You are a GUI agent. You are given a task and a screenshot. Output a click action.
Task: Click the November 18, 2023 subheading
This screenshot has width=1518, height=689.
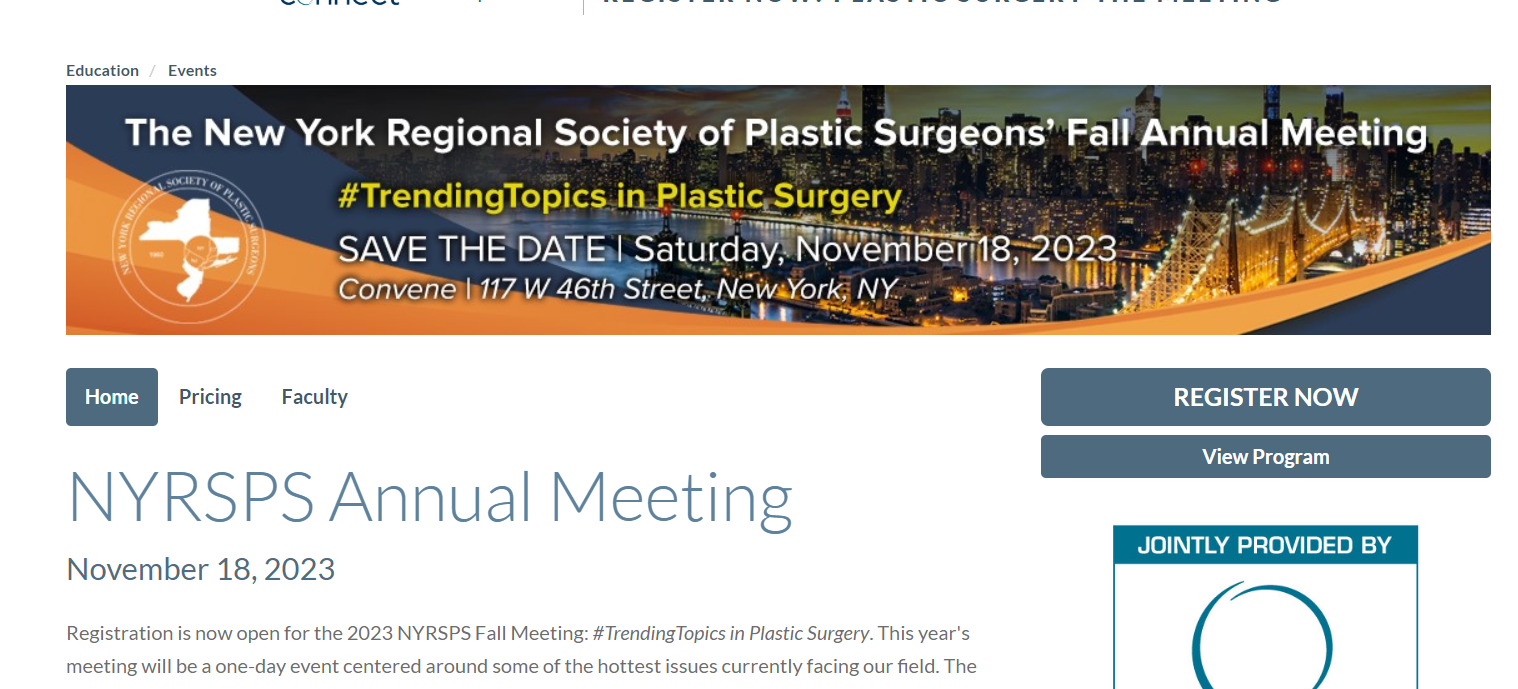pos(200,569)
